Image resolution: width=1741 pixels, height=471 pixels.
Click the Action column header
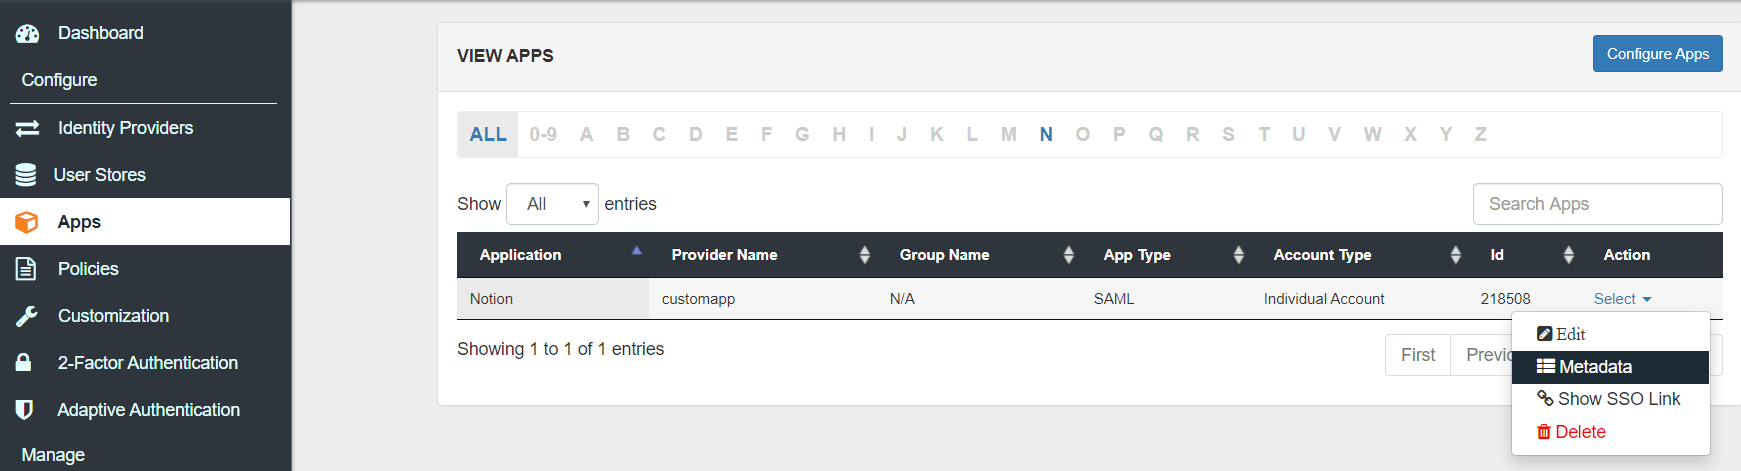pyautogui.click(x=1651, y=255)
